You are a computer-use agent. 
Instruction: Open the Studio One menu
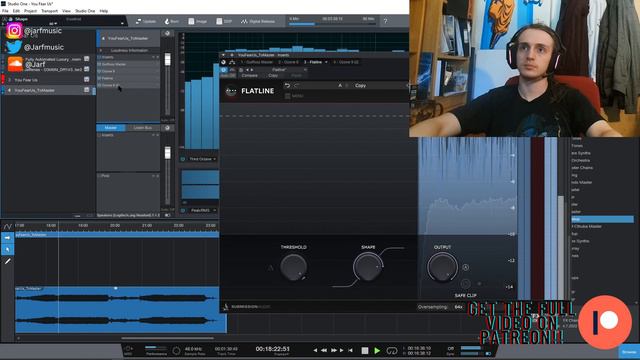coord(85,11)
